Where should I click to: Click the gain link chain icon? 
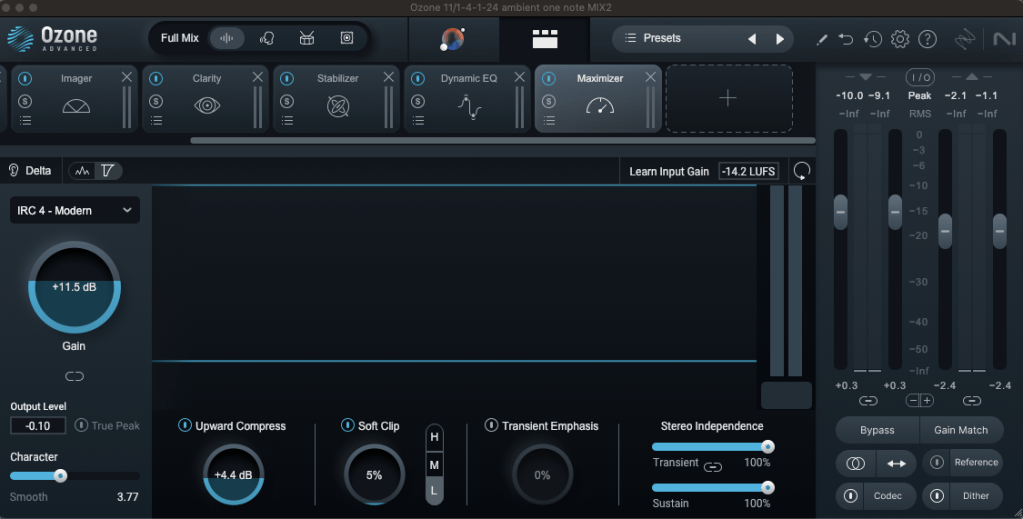coord(74,376)
